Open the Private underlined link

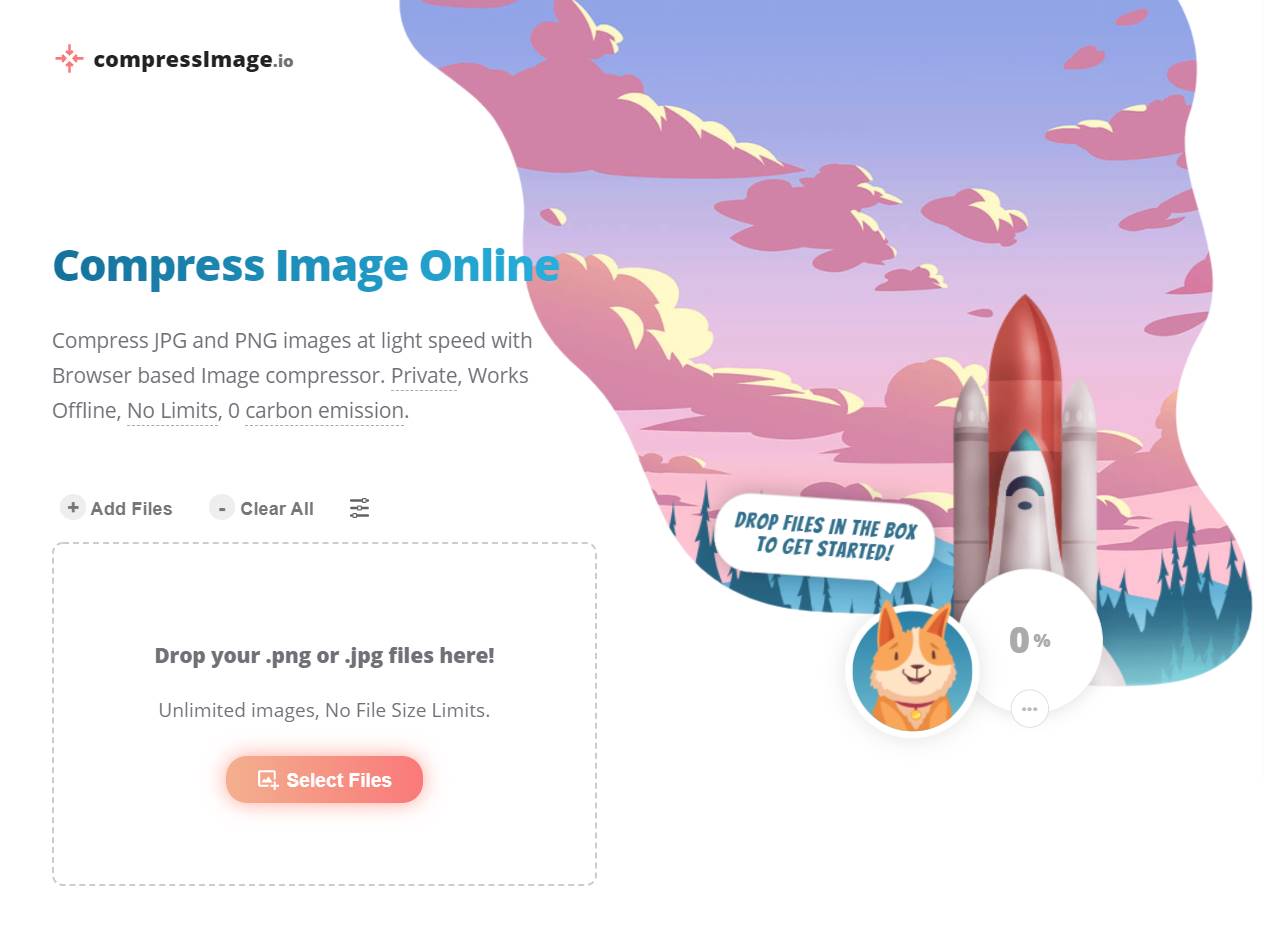click(x=424, y=376)
